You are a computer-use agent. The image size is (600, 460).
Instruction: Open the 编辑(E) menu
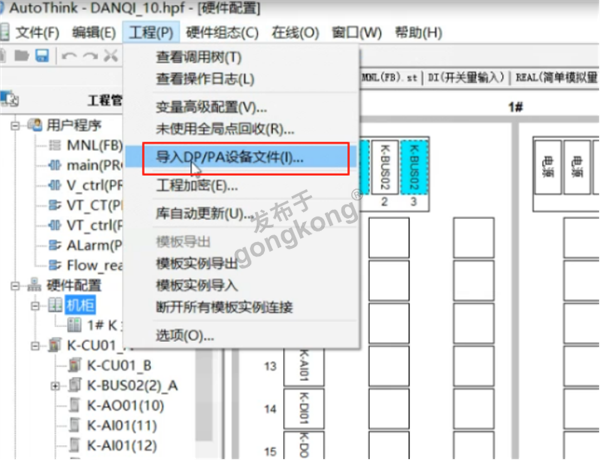tap(94, 33)
